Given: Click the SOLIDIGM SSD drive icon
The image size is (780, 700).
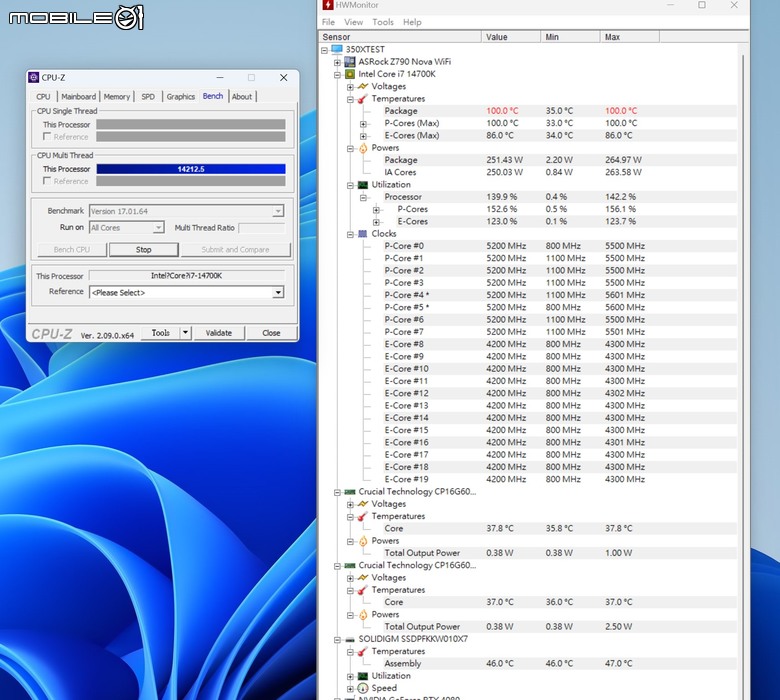Looking at the screenshot, I should (x=350, y=639).
